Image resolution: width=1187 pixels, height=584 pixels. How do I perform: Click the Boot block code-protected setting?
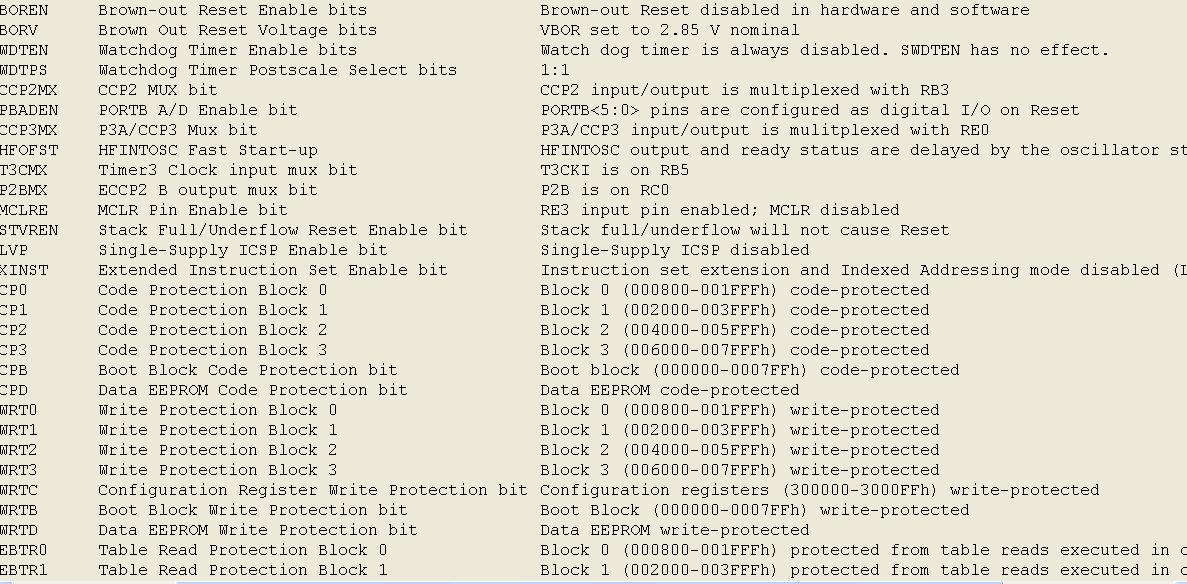point(749,370)
